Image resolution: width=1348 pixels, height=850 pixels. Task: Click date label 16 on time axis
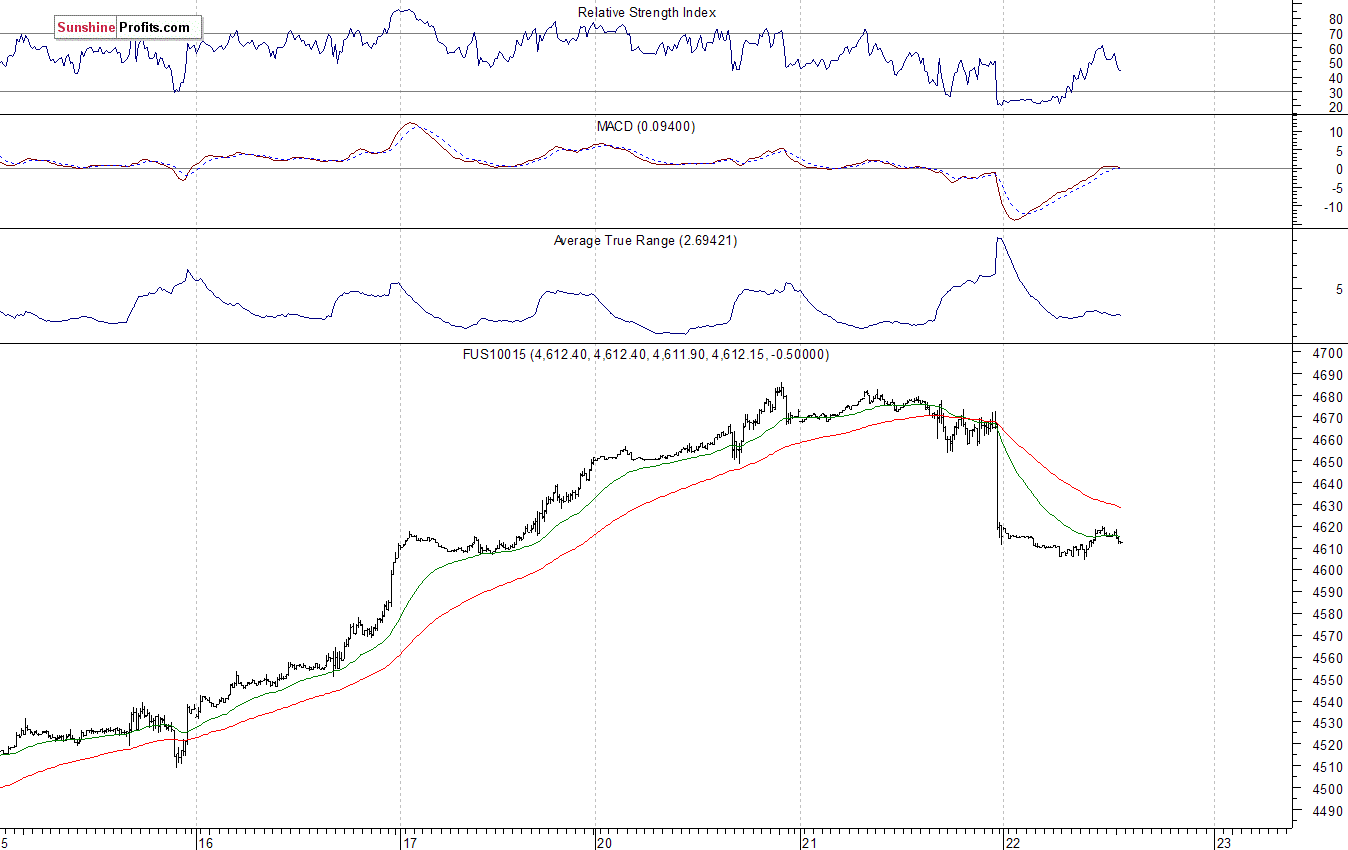click(x=206, y=842)
